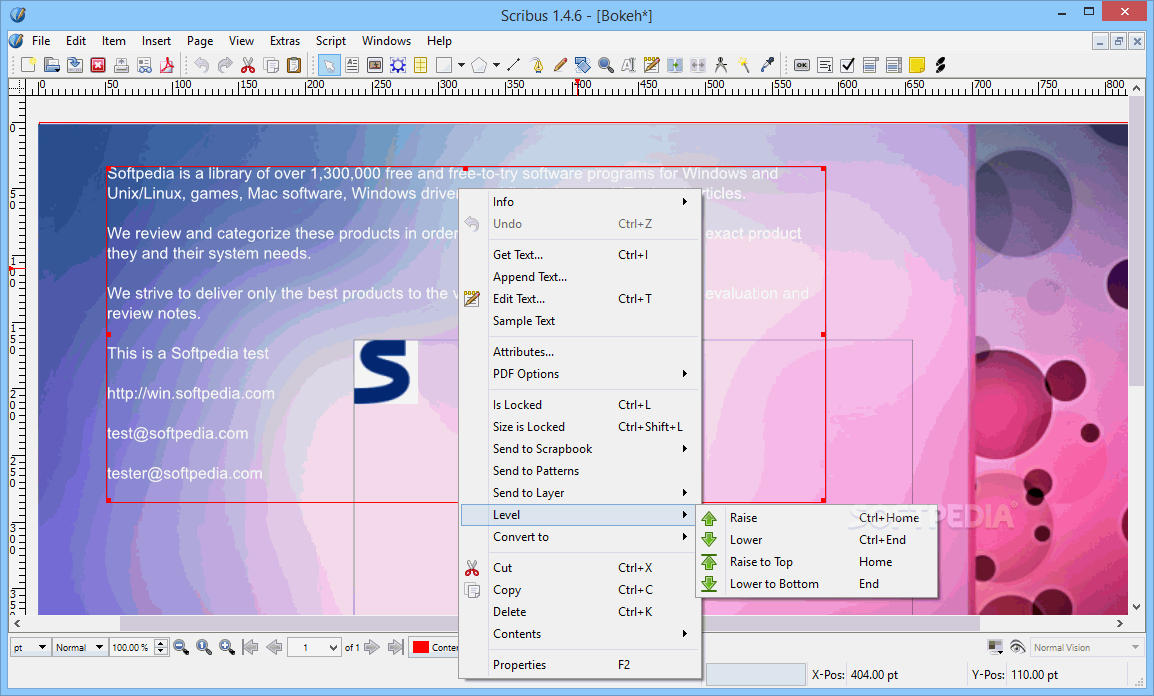
Task: Open the Normal Vision dropdown
Action: tap(1087, 647)
